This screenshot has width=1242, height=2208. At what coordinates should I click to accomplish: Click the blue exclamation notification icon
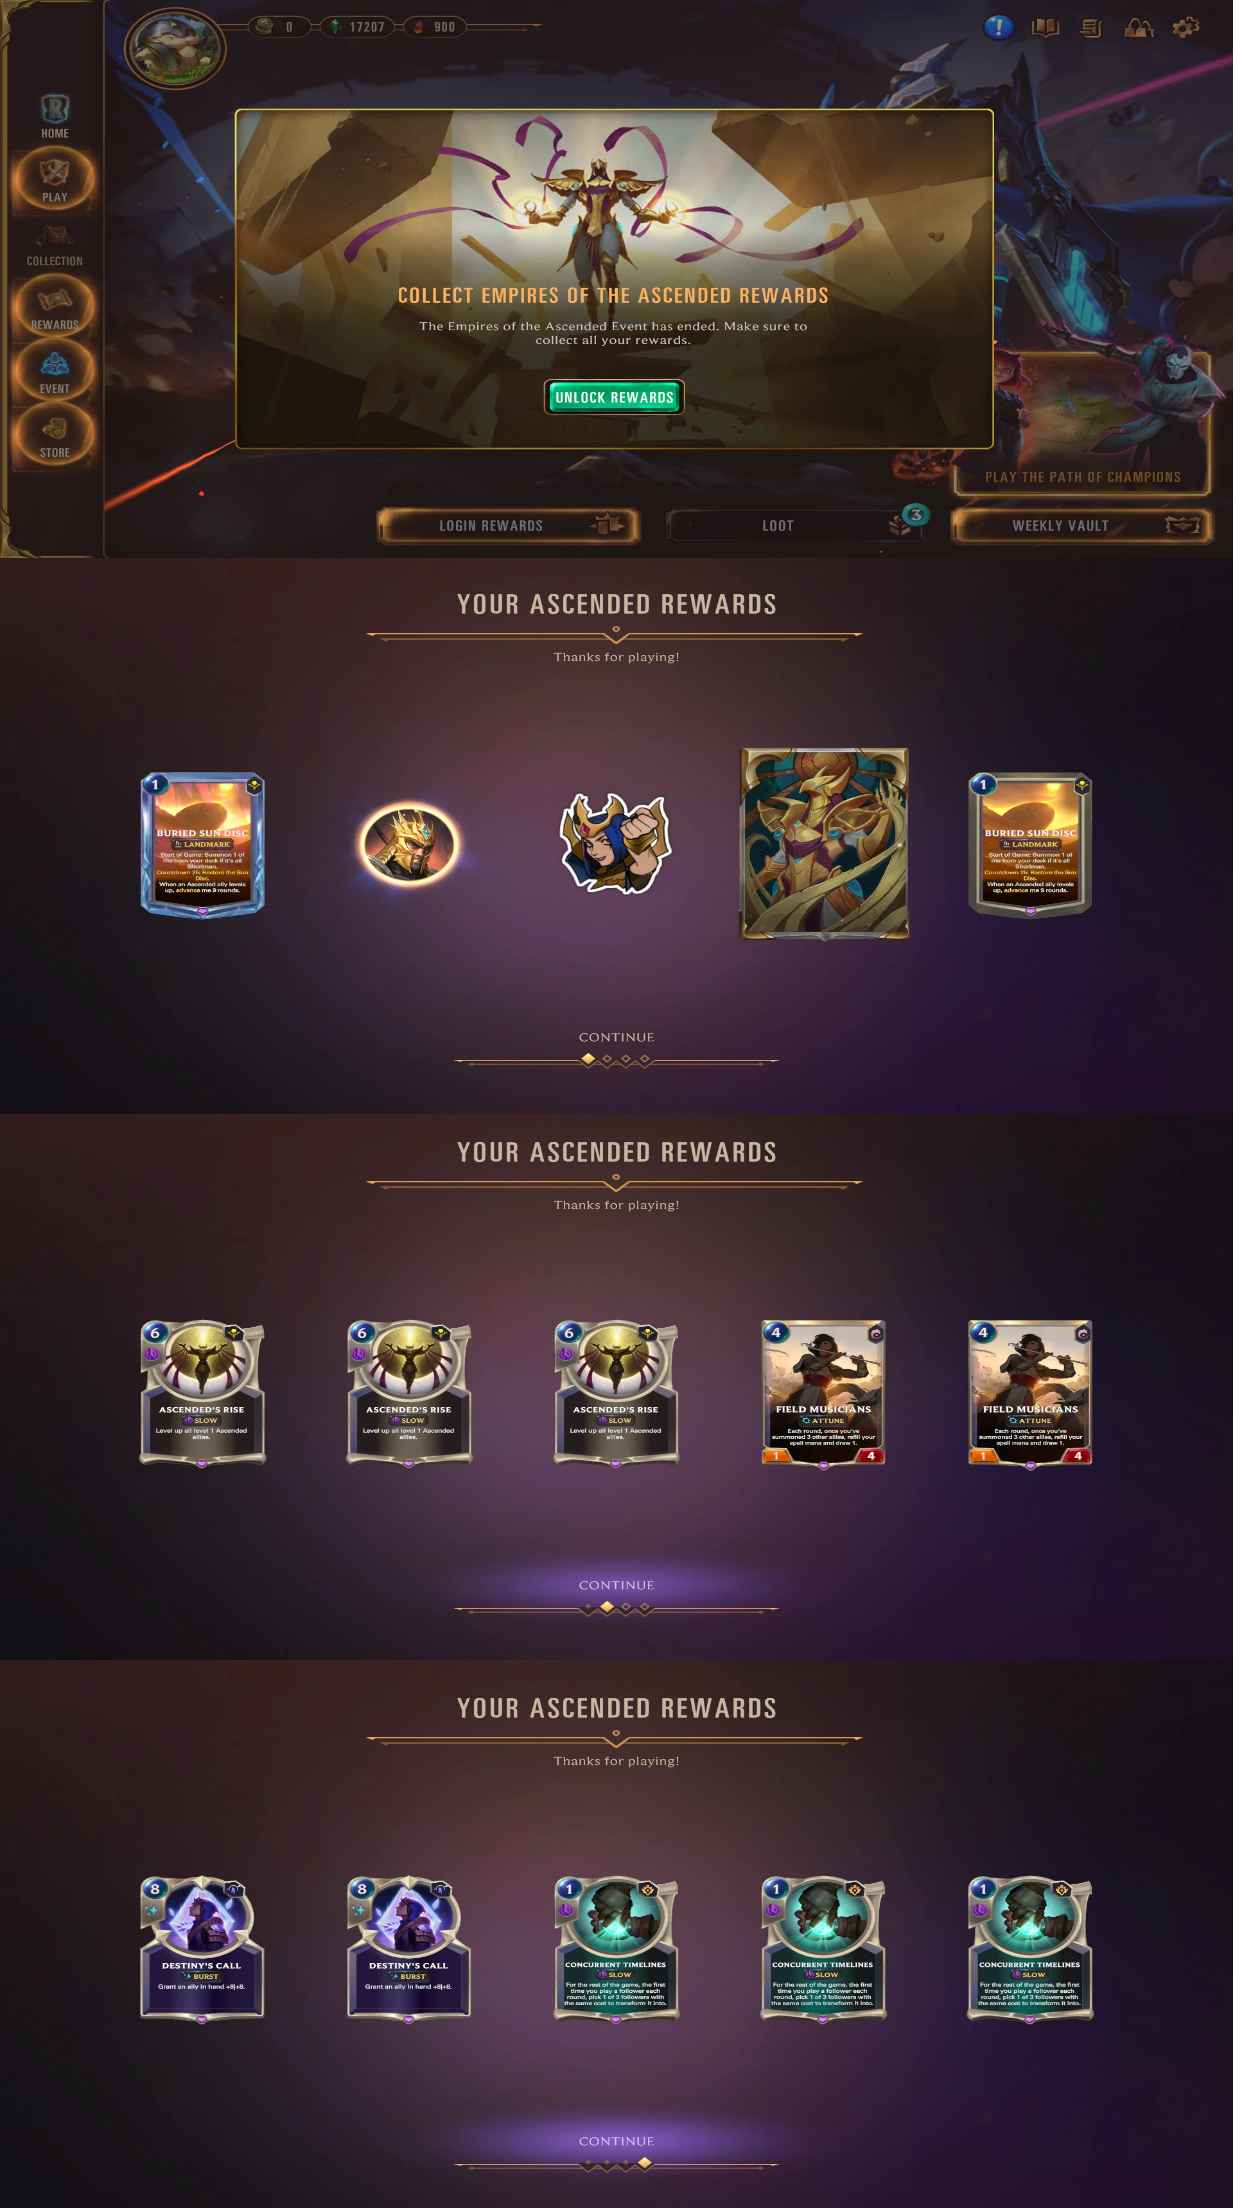(x=998, y=27)
